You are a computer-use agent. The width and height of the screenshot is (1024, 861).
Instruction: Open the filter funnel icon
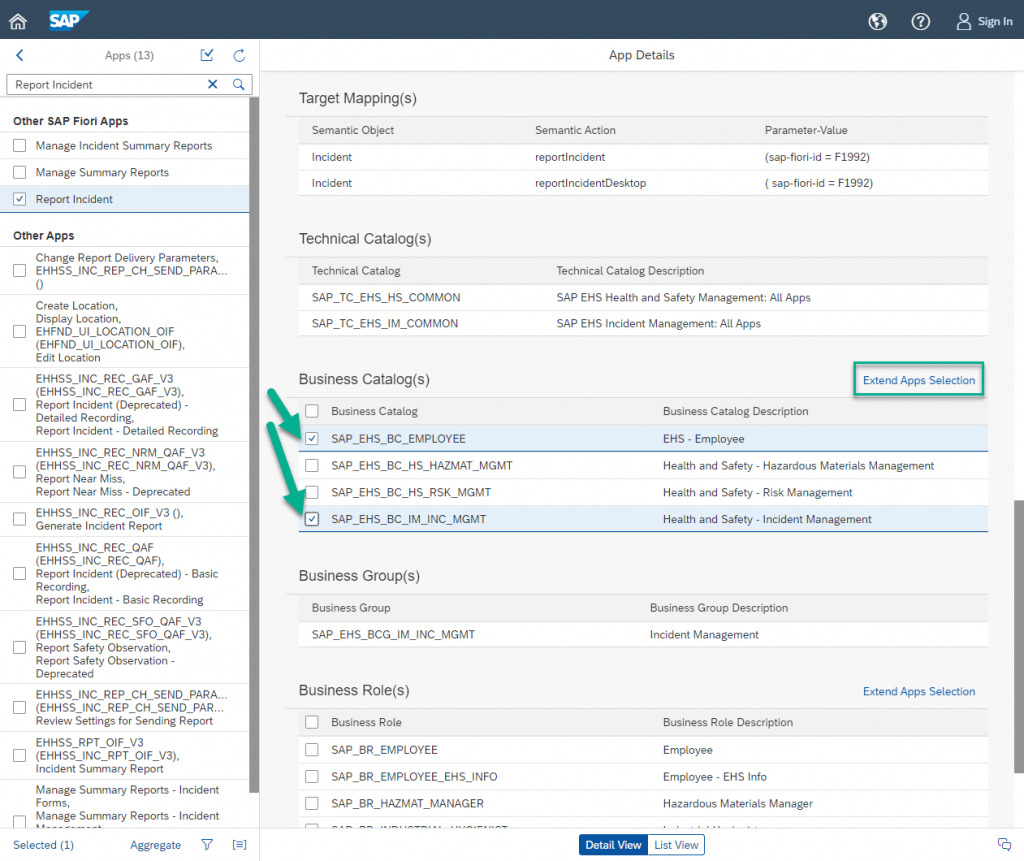[x=207, y=845]
